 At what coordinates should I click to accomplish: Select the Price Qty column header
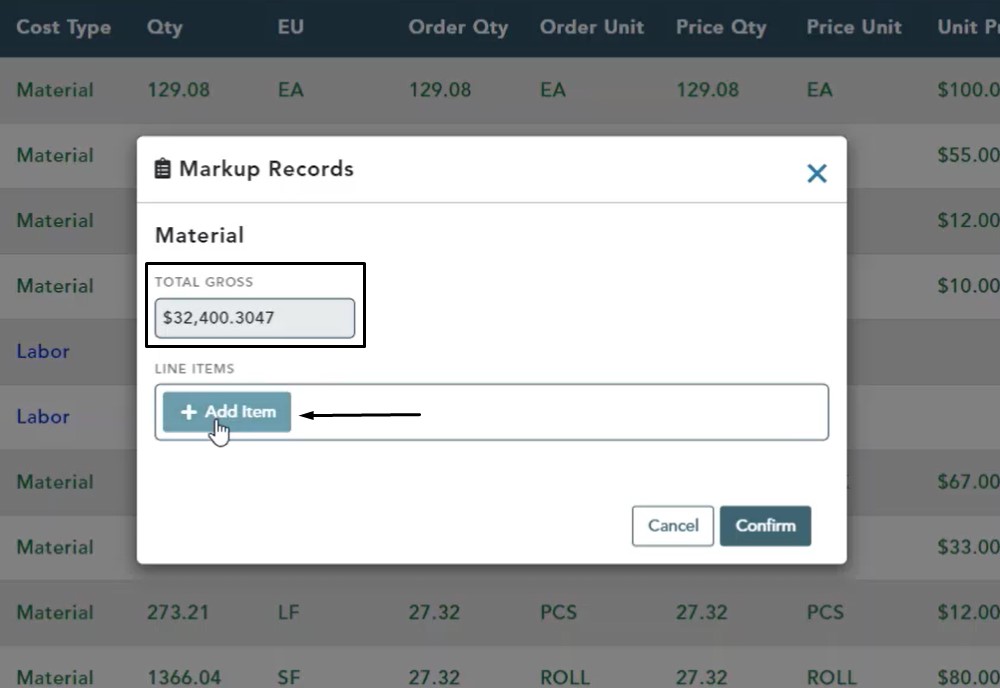click(x=721, y=27)
